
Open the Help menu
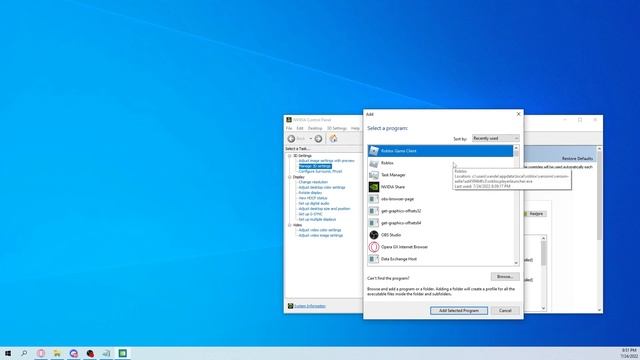(356, 128)
